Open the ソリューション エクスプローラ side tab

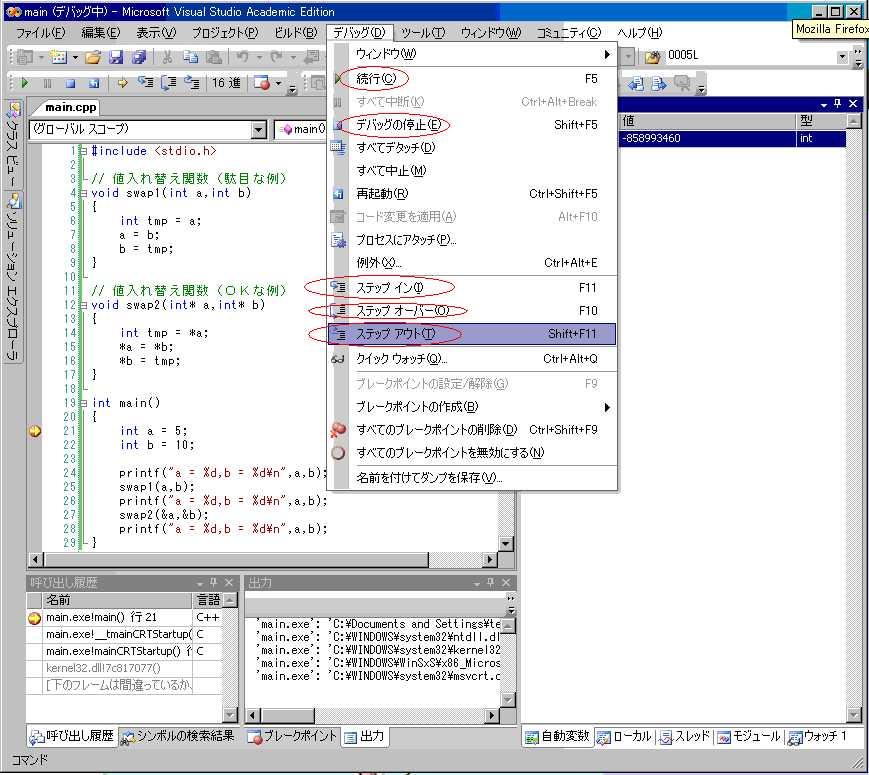coord(13,276)
